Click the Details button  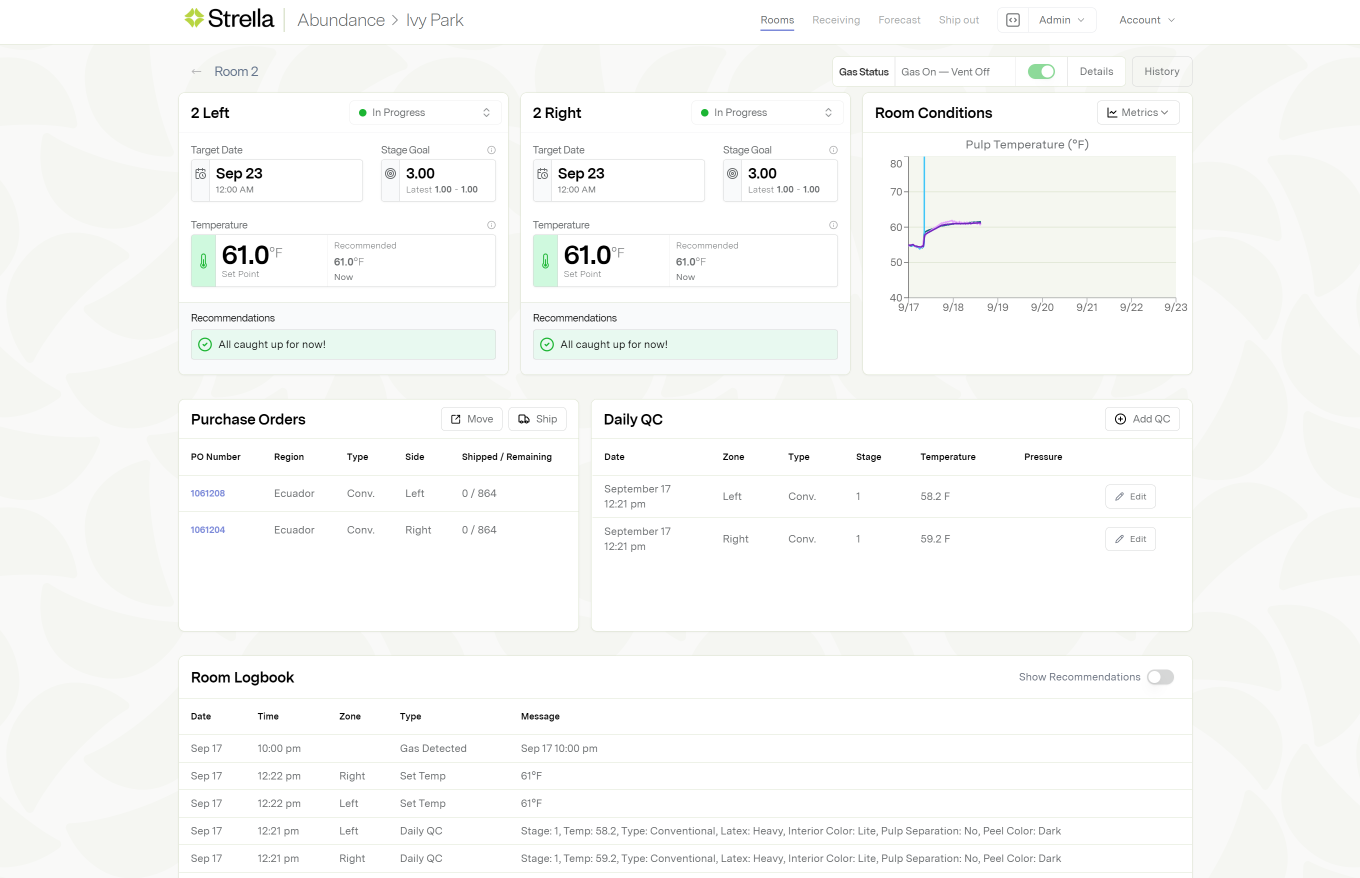[x=1096, y=72]
